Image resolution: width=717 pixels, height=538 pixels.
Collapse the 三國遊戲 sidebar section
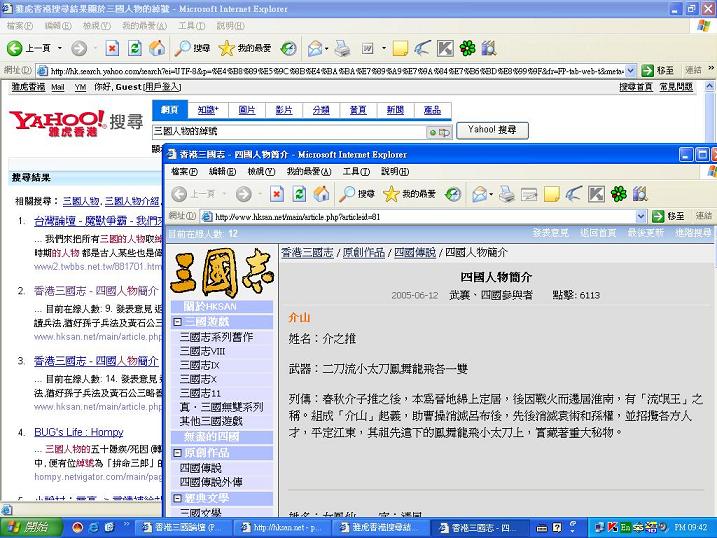point(177,322)
